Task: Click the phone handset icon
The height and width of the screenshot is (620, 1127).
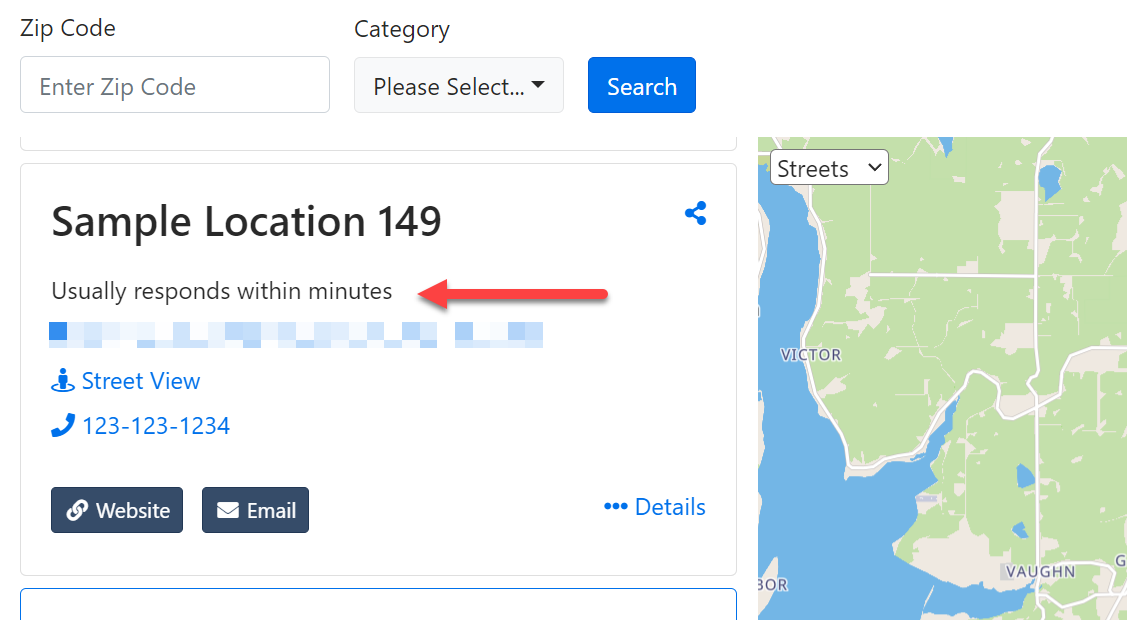Action: pos(63,425)
